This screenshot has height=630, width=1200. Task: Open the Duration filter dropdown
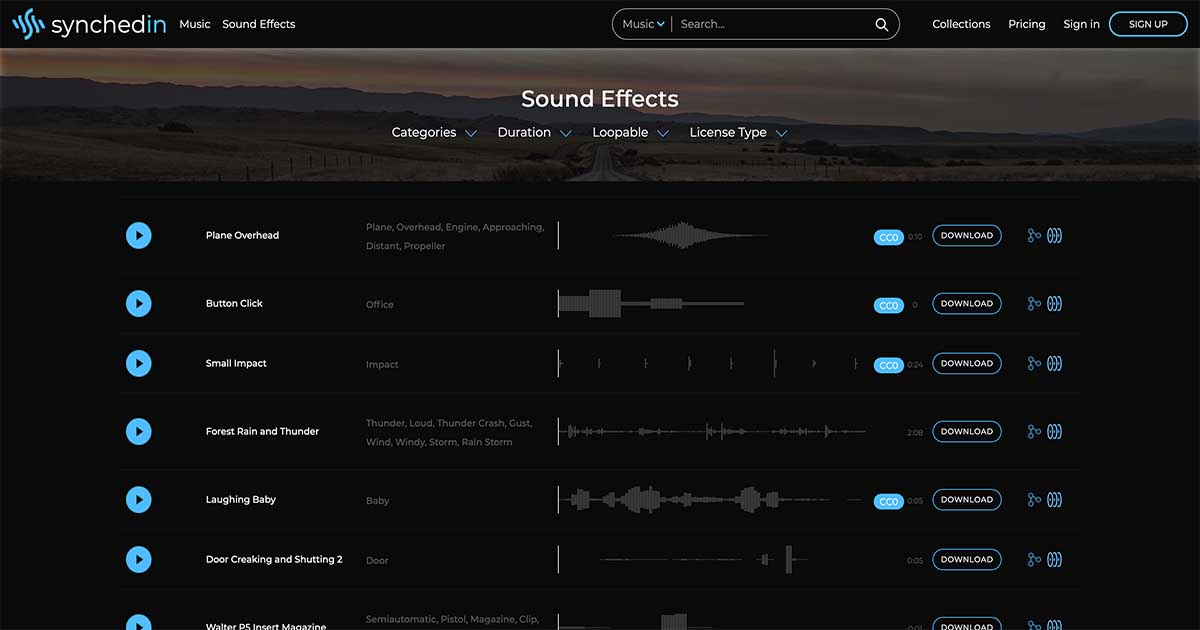534,133
